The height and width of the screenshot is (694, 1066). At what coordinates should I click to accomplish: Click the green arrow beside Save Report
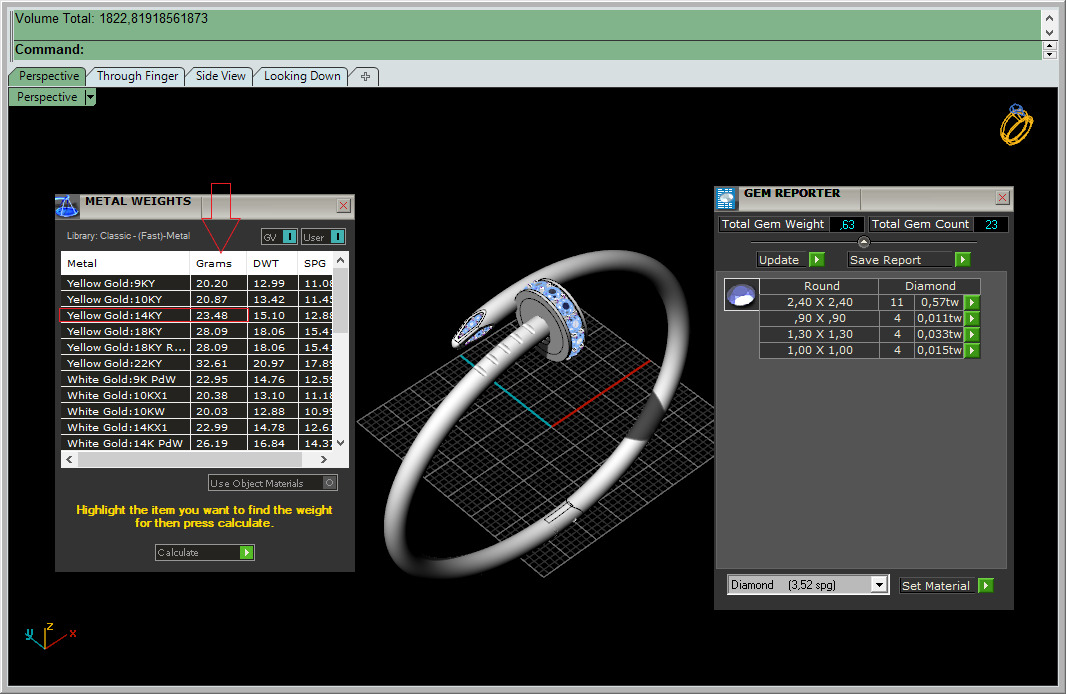(x=963, y=260)
